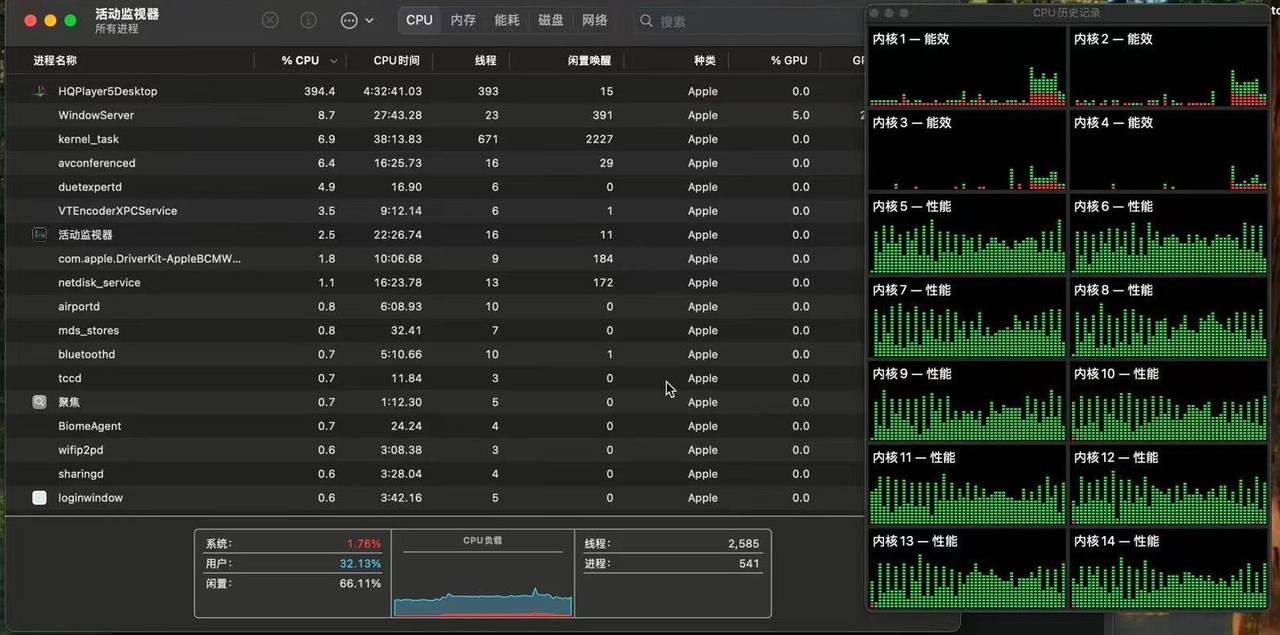This screenshot has height=635, width=1280.
Task: Select the kernel_task process row
Action: click(x=435, y=139)
